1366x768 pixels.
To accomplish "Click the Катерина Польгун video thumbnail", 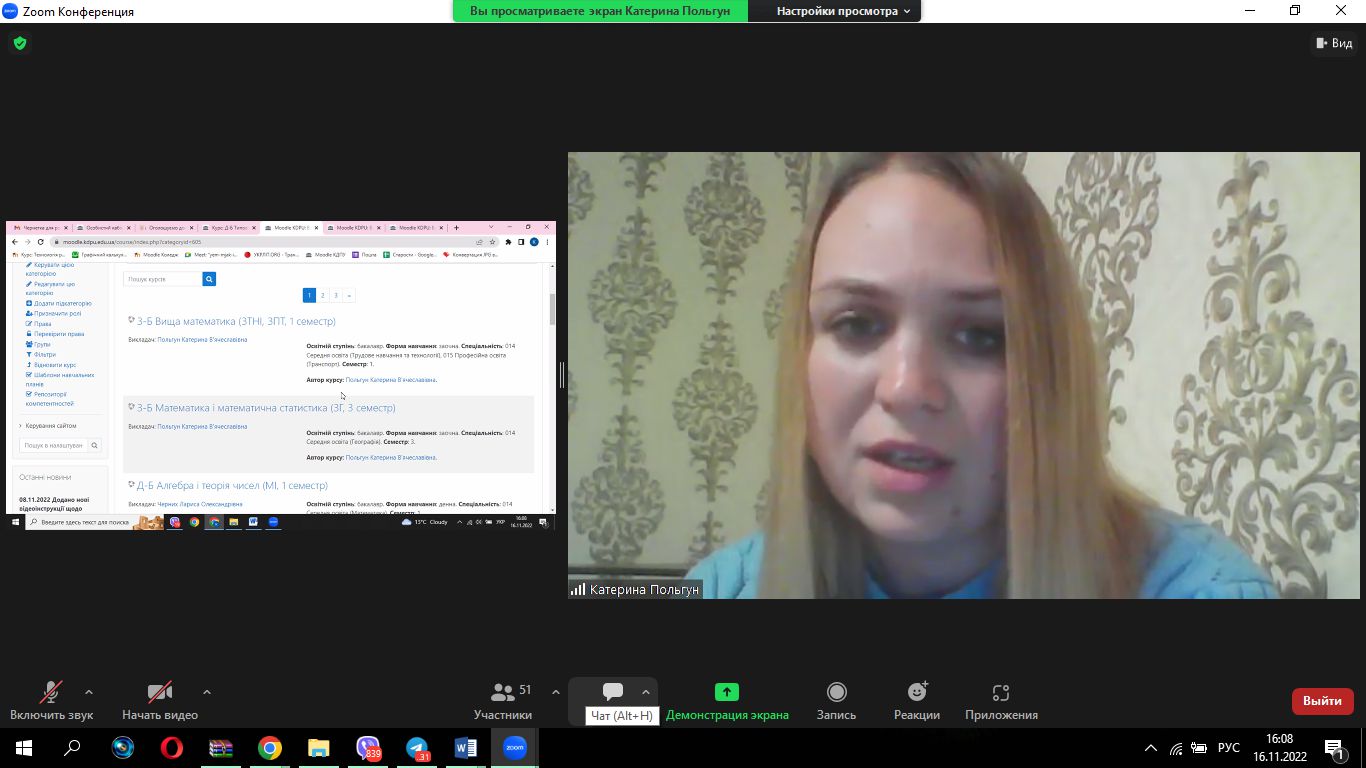I will click(x=963, y=375).
